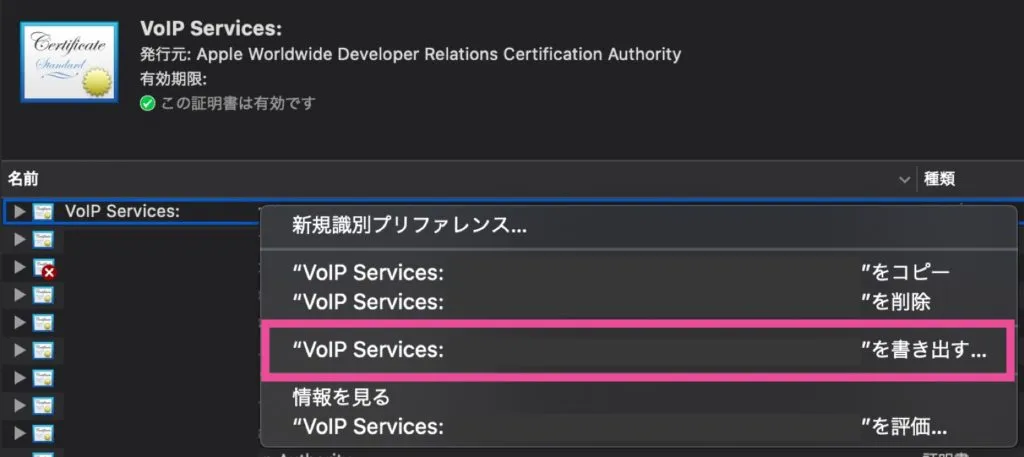Click the VoIP Services row certificate icon
Screen dimensions: 1024x457
[43, 211]
